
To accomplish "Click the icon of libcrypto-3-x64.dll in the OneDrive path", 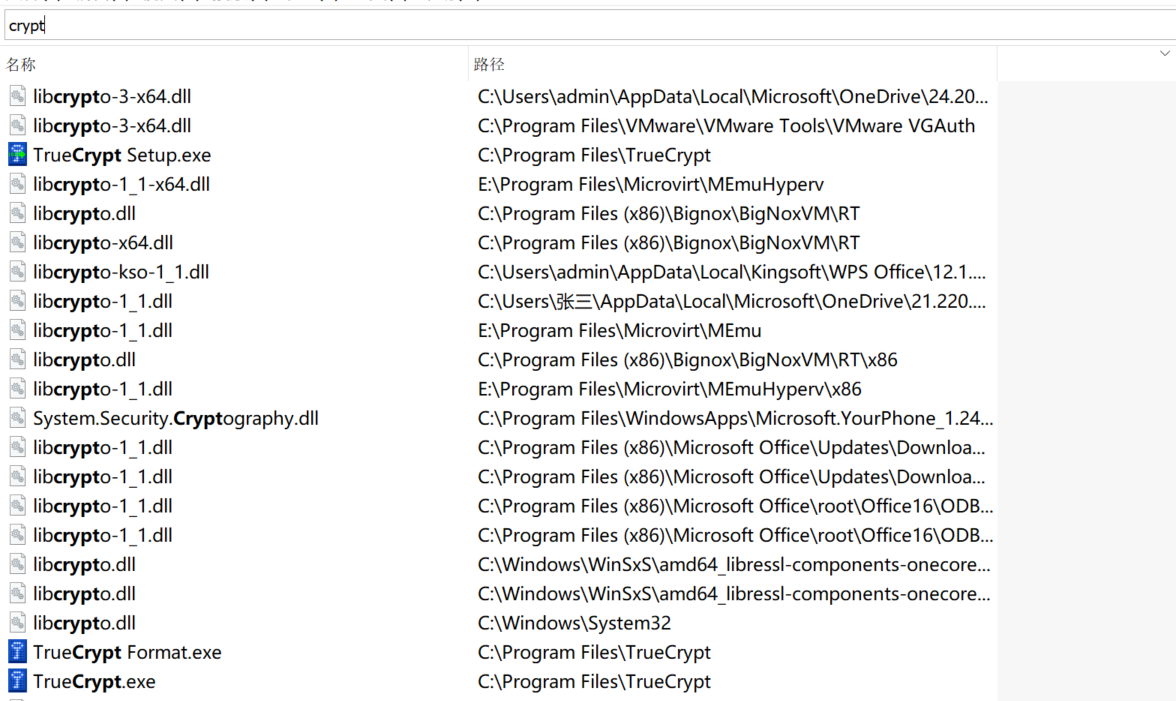I will 17,97.
